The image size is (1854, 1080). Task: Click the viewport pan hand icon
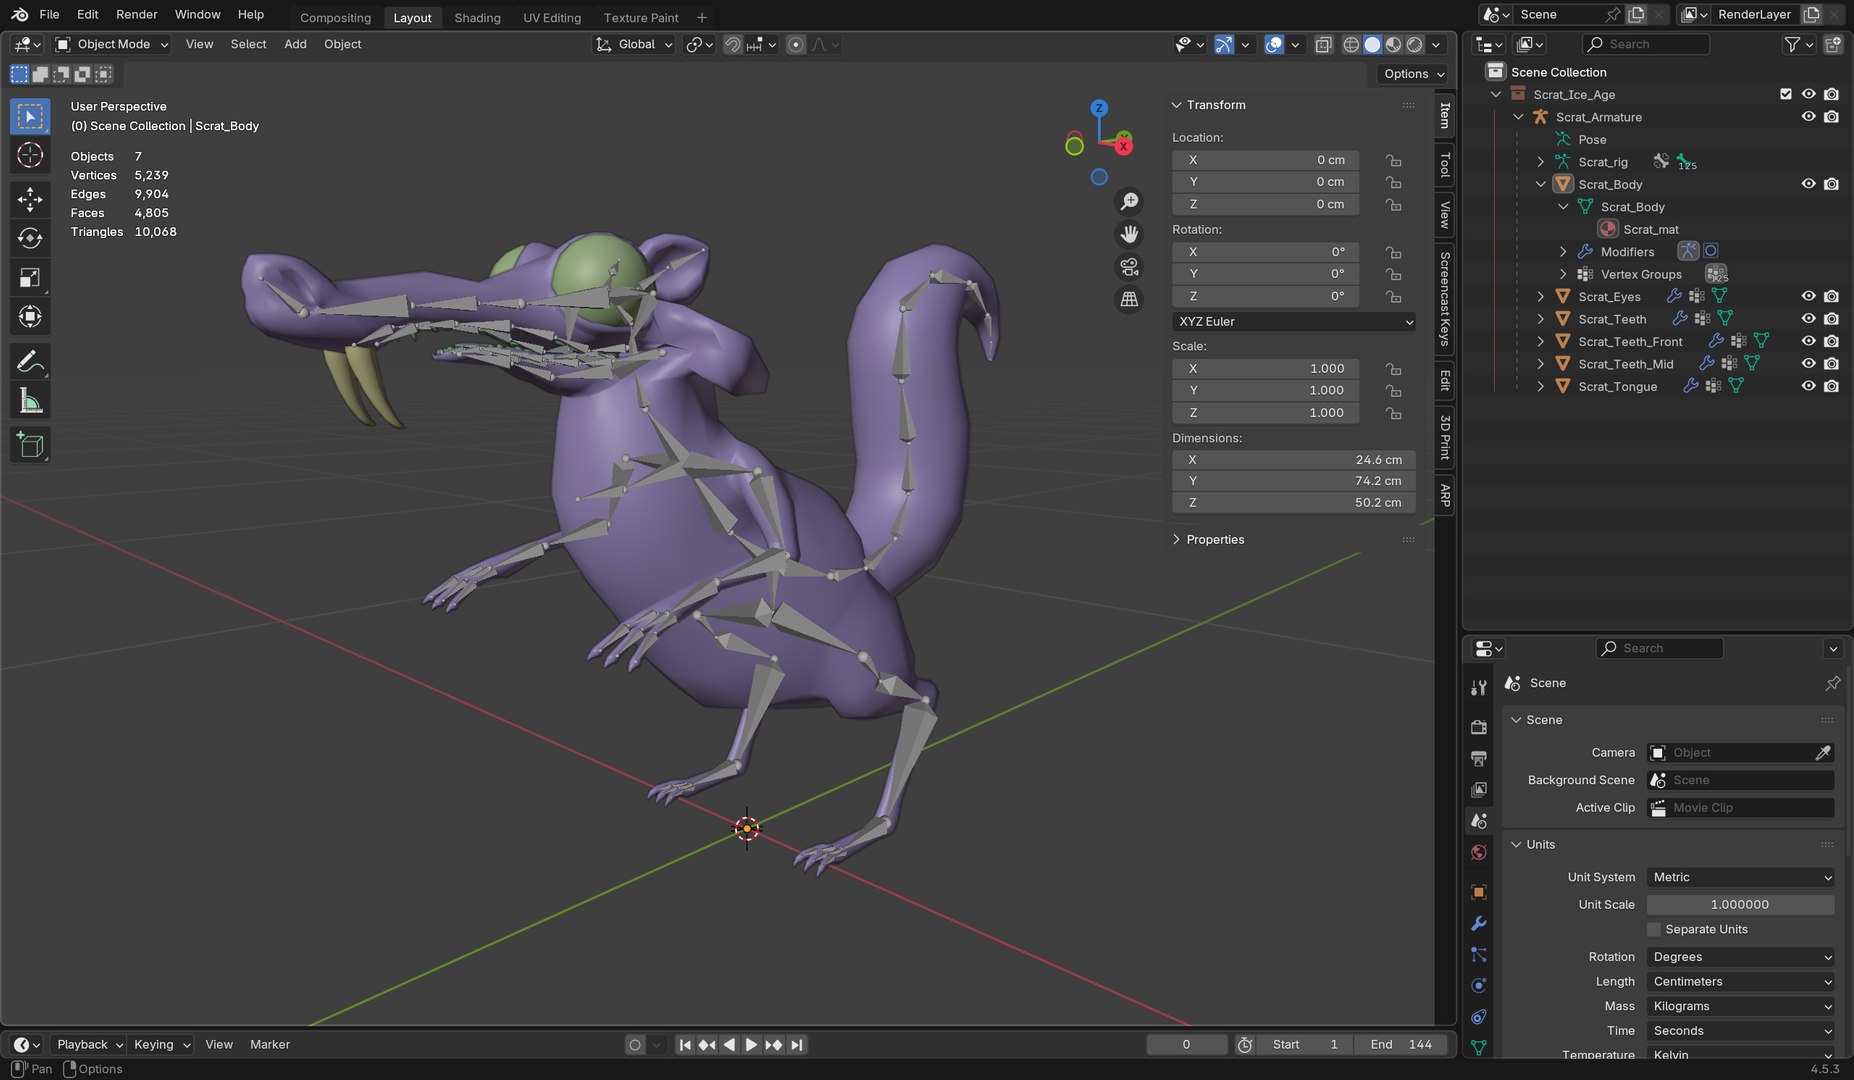[1129, 234]
